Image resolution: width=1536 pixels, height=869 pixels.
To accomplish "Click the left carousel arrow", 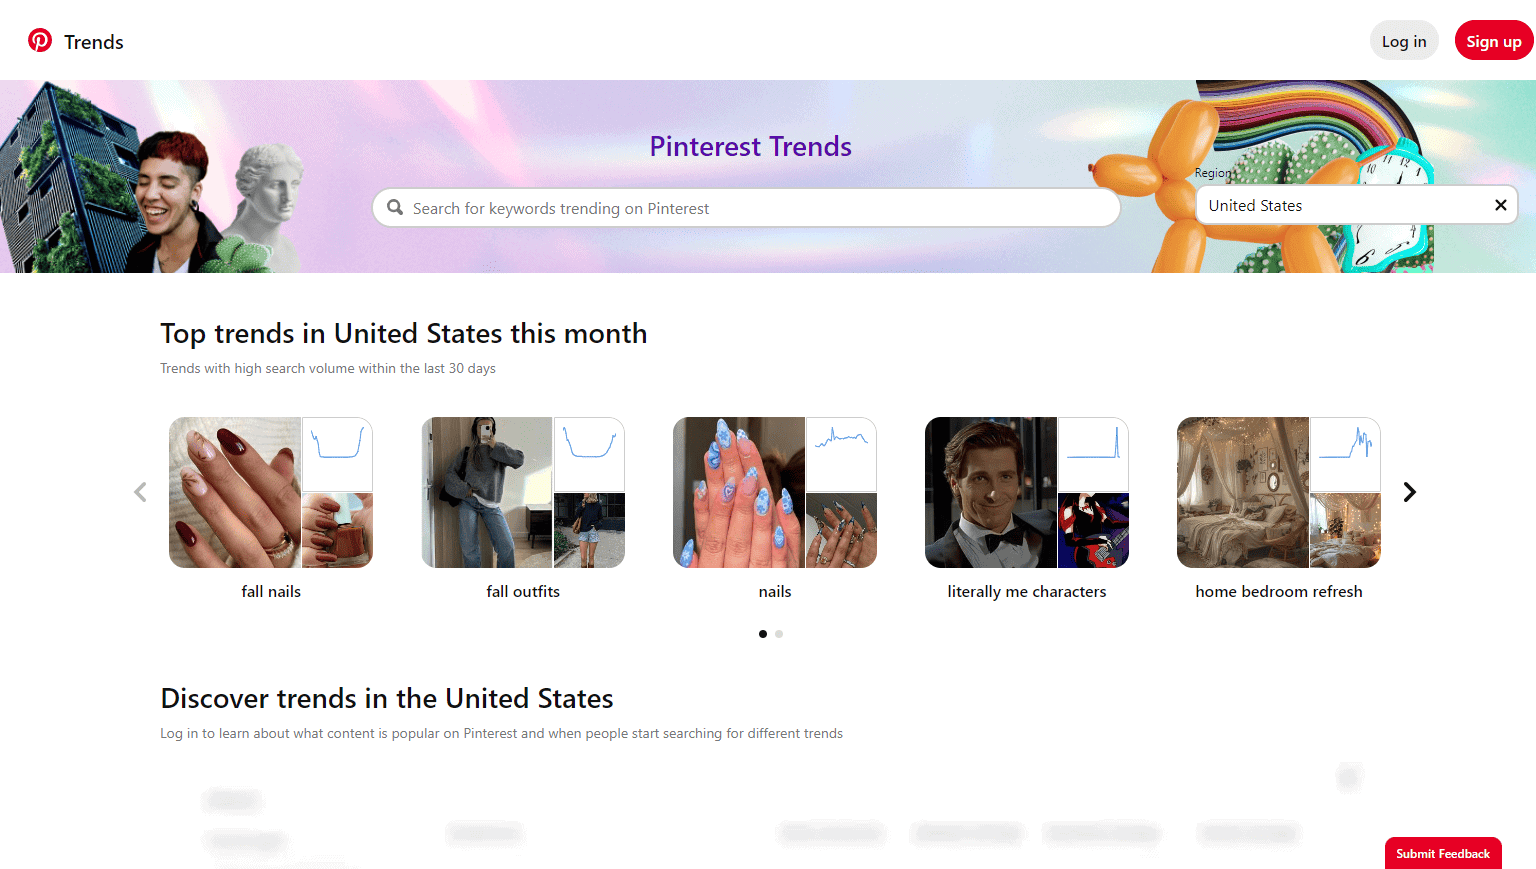I will coord(140,492).
